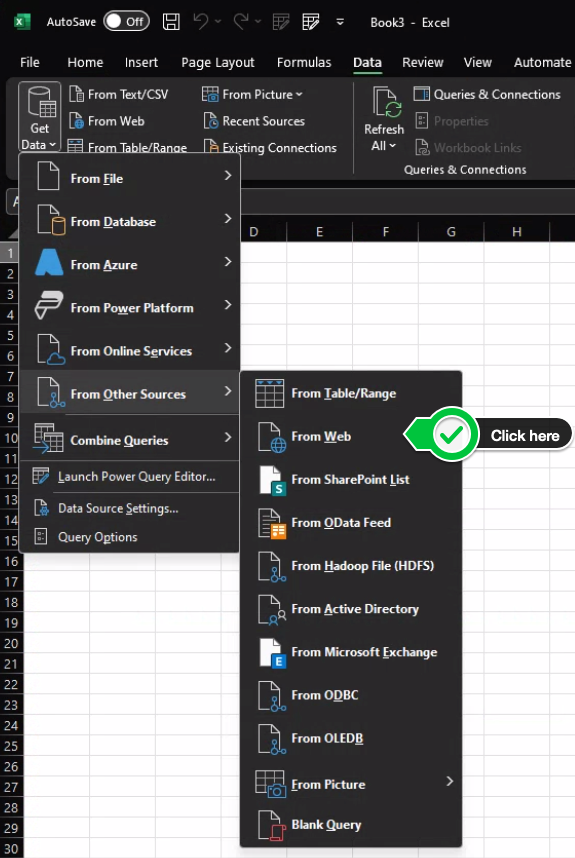Open the Queries & Connections pane button

pos(487,94)
